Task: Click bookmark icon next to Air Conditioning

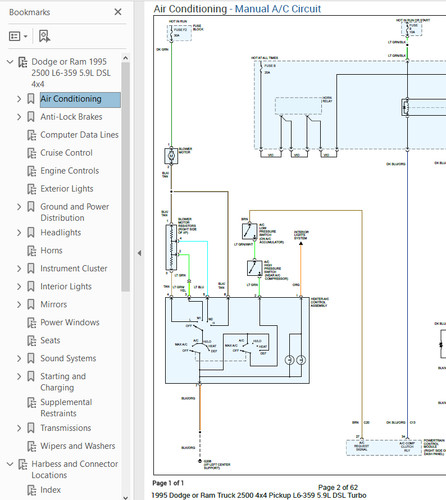Action: pyautogui.click(x=31, y=99)
